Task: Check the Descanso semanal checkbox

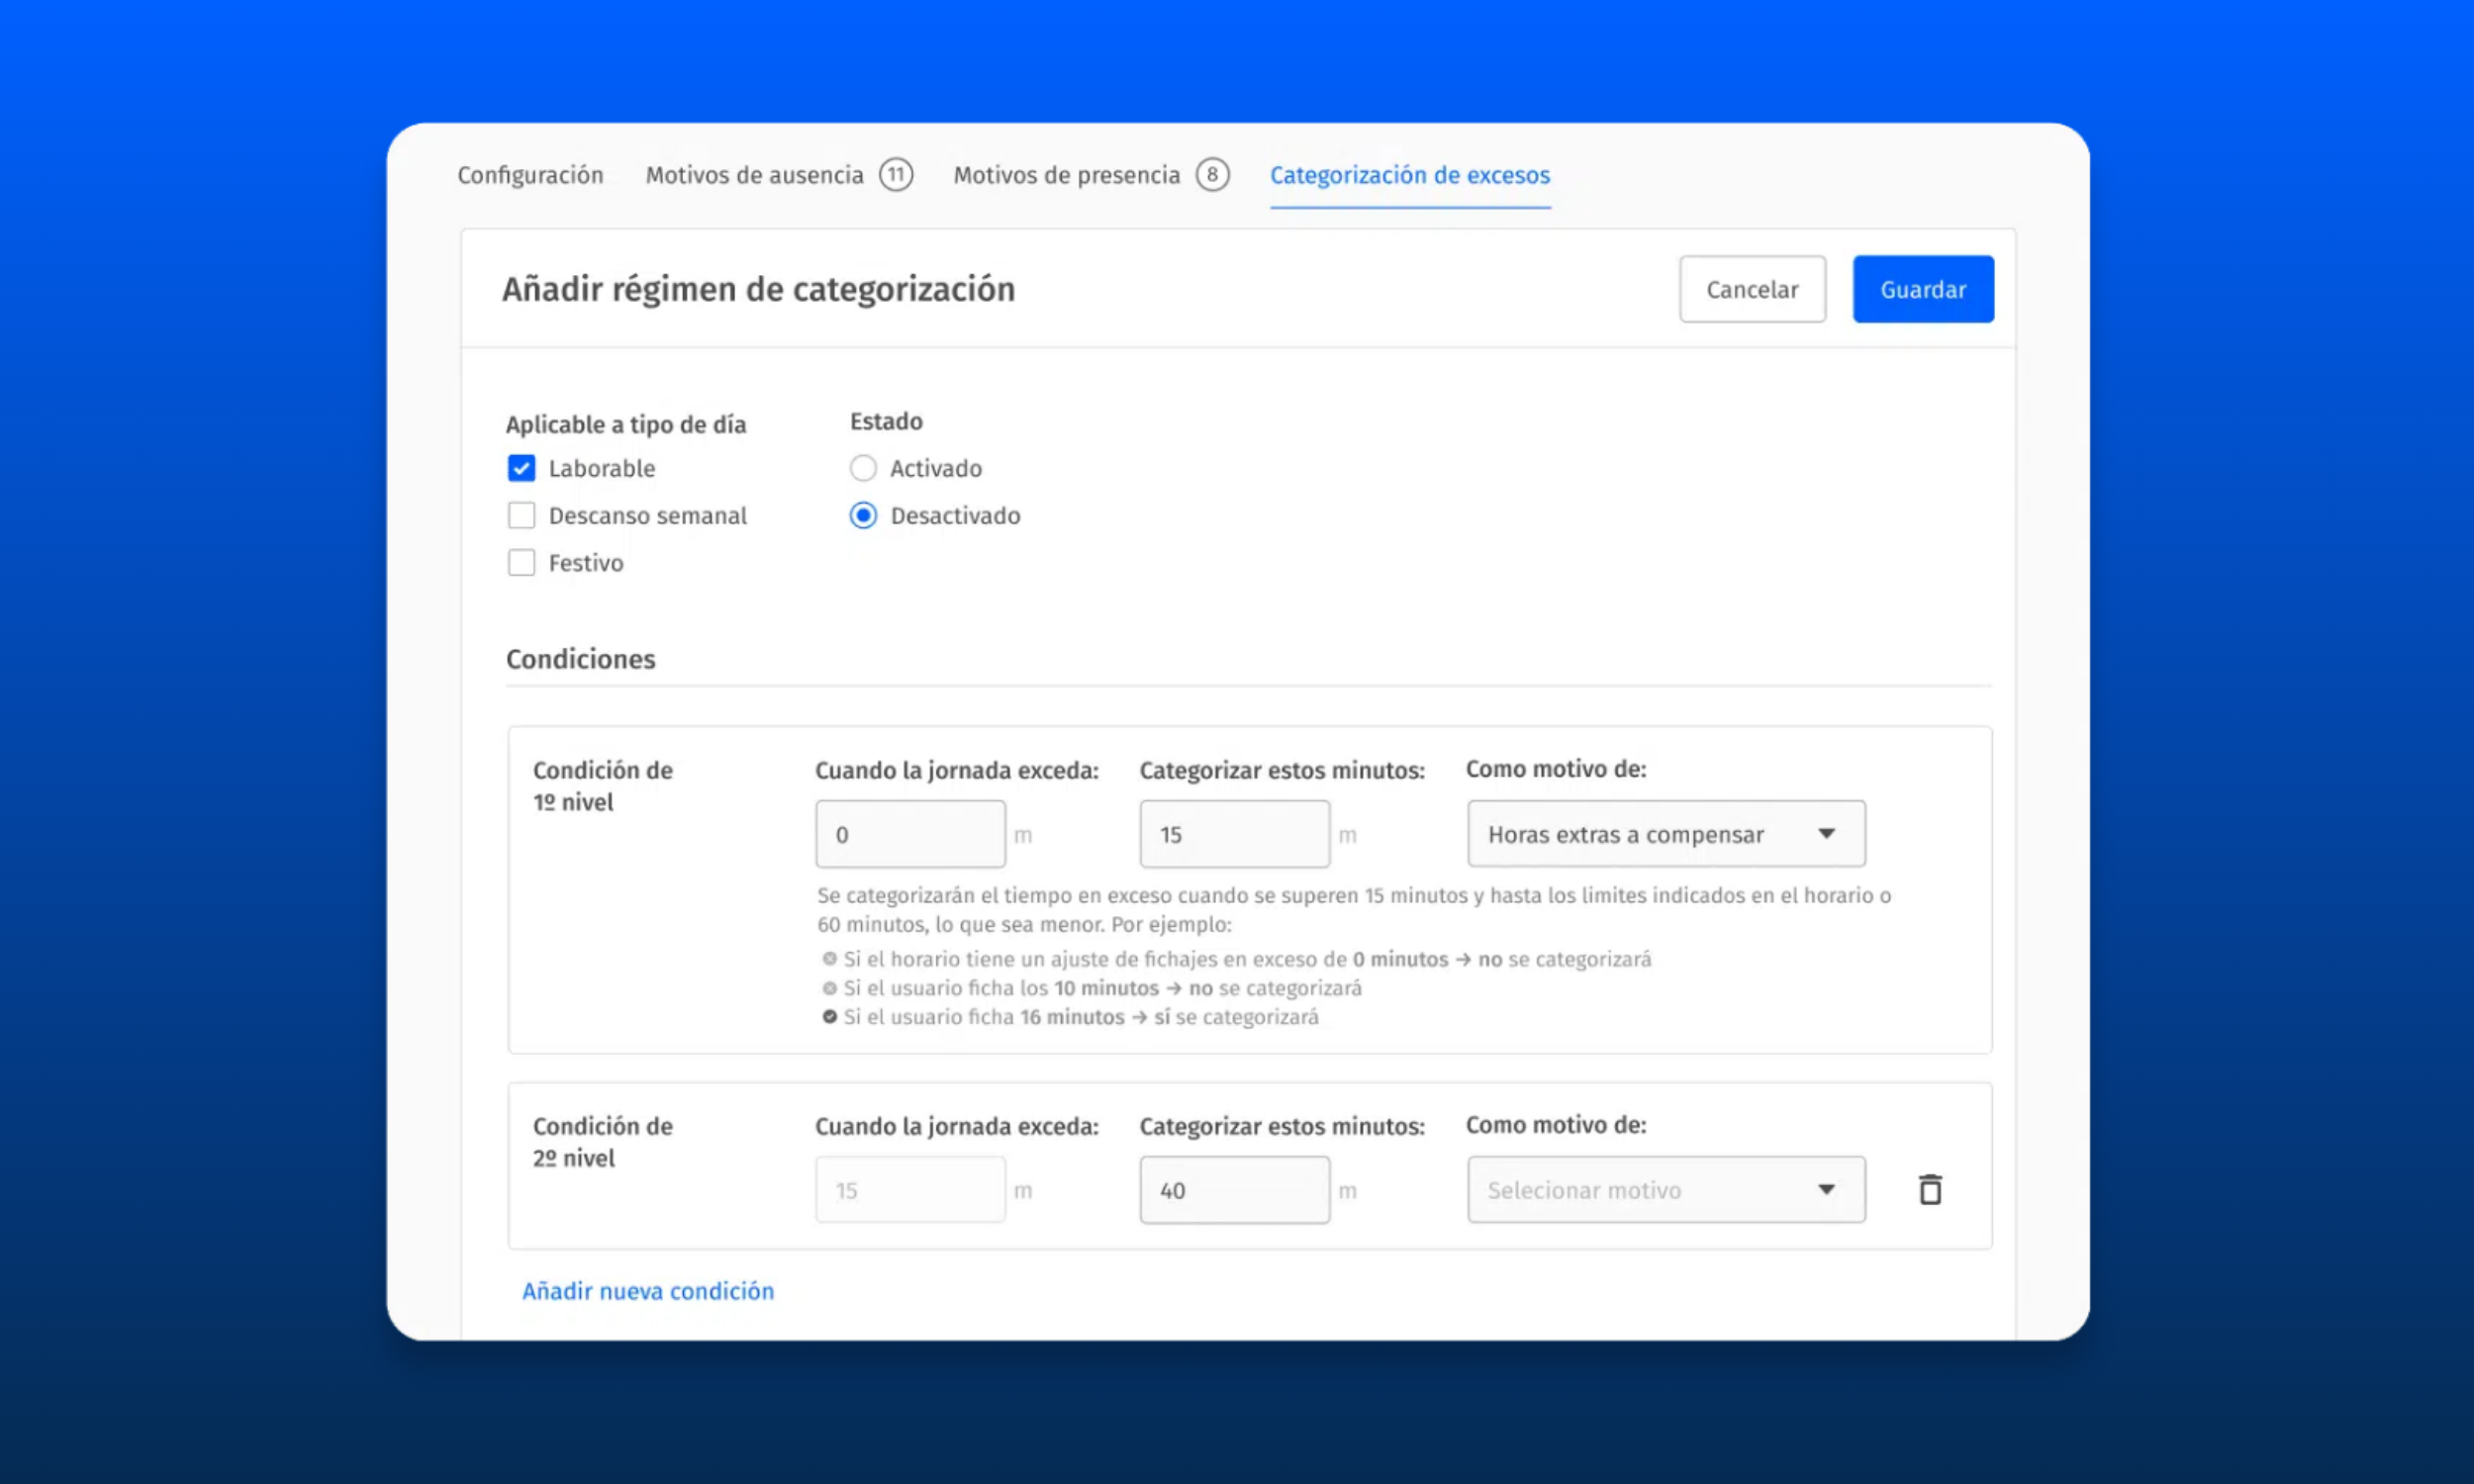Action: coord(522,515)
